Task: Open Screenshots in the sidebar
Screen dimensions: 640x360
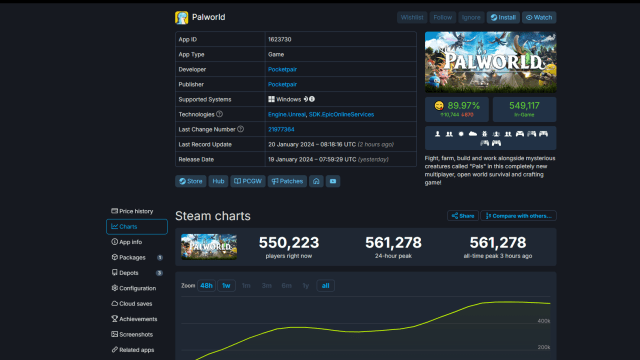Action: (x=136, y=334)
